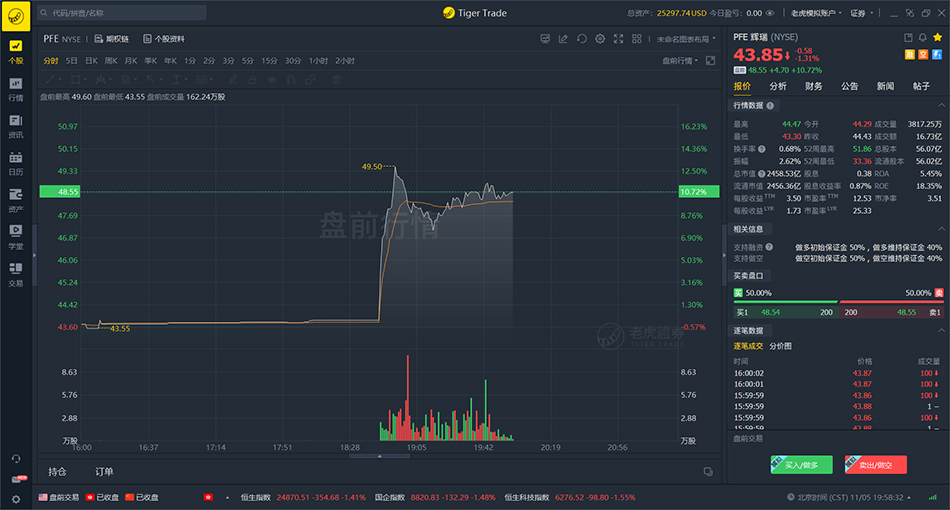Switch to the 公告 tab
Screen dimensions: 950x510
849,86
